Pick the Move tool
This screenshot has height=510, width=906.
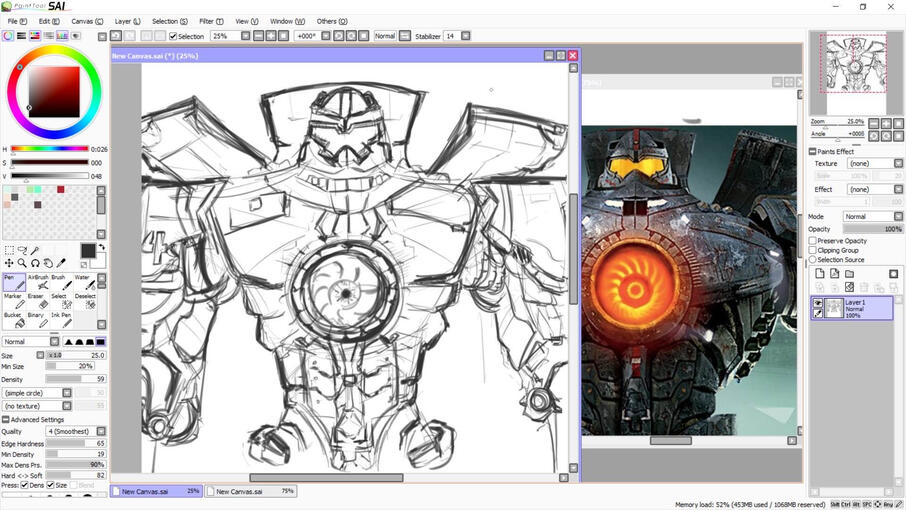coord(9,263)
